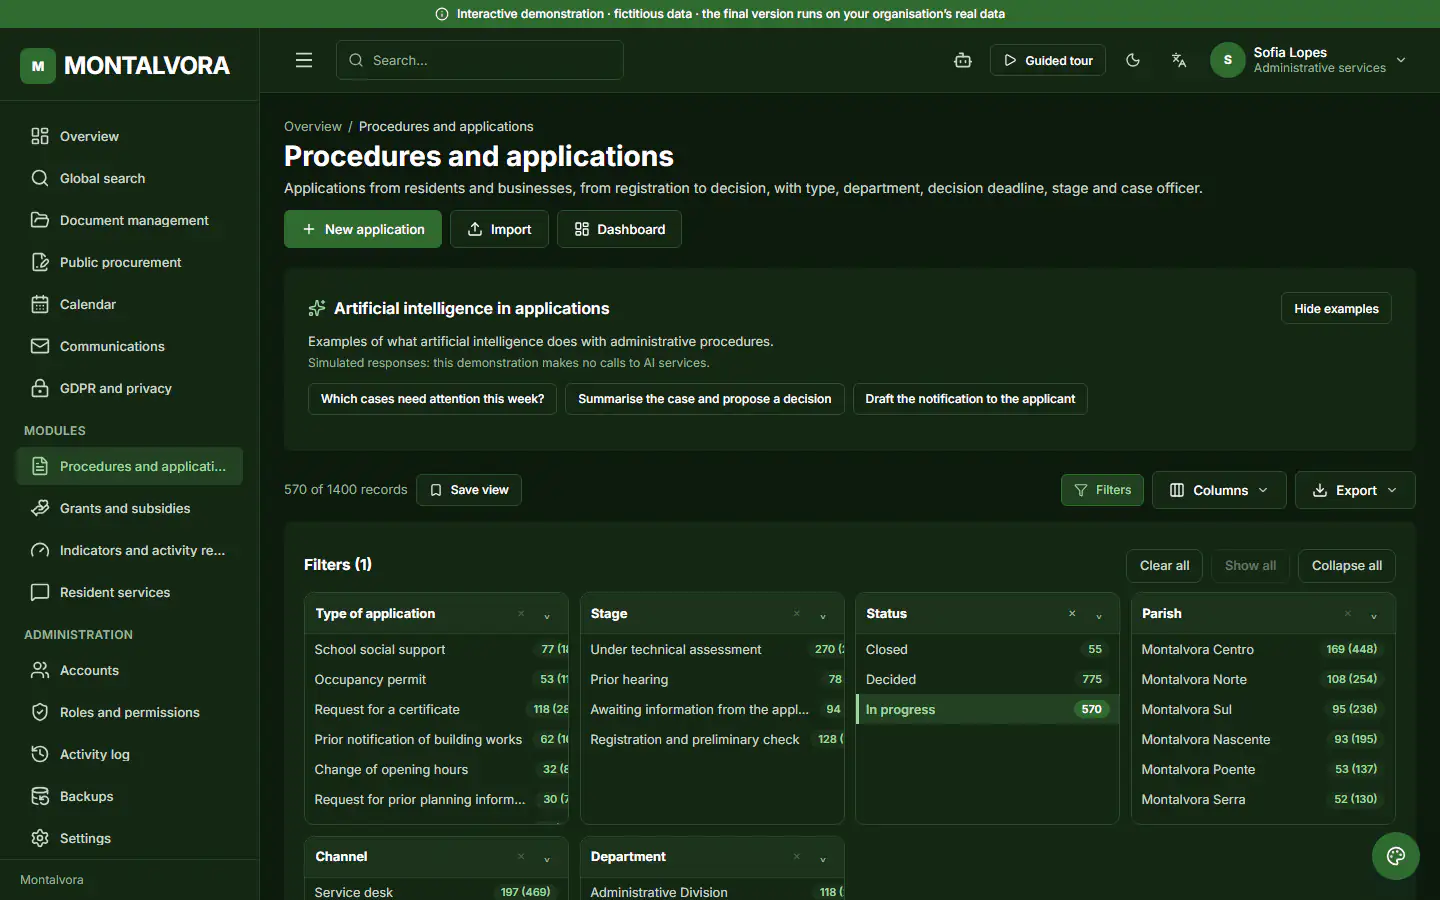1440x900 pixels.
Task: Start the Guided tour
Action: (1048, 60)
